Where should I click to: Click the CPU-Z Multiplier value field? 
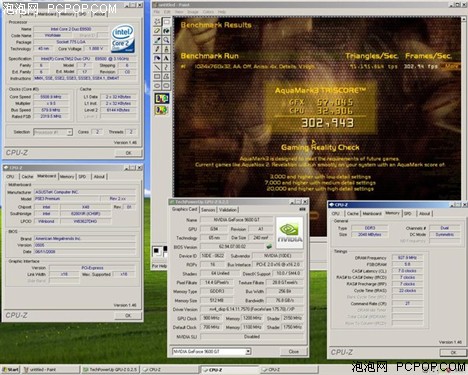[x=51, y=103]
